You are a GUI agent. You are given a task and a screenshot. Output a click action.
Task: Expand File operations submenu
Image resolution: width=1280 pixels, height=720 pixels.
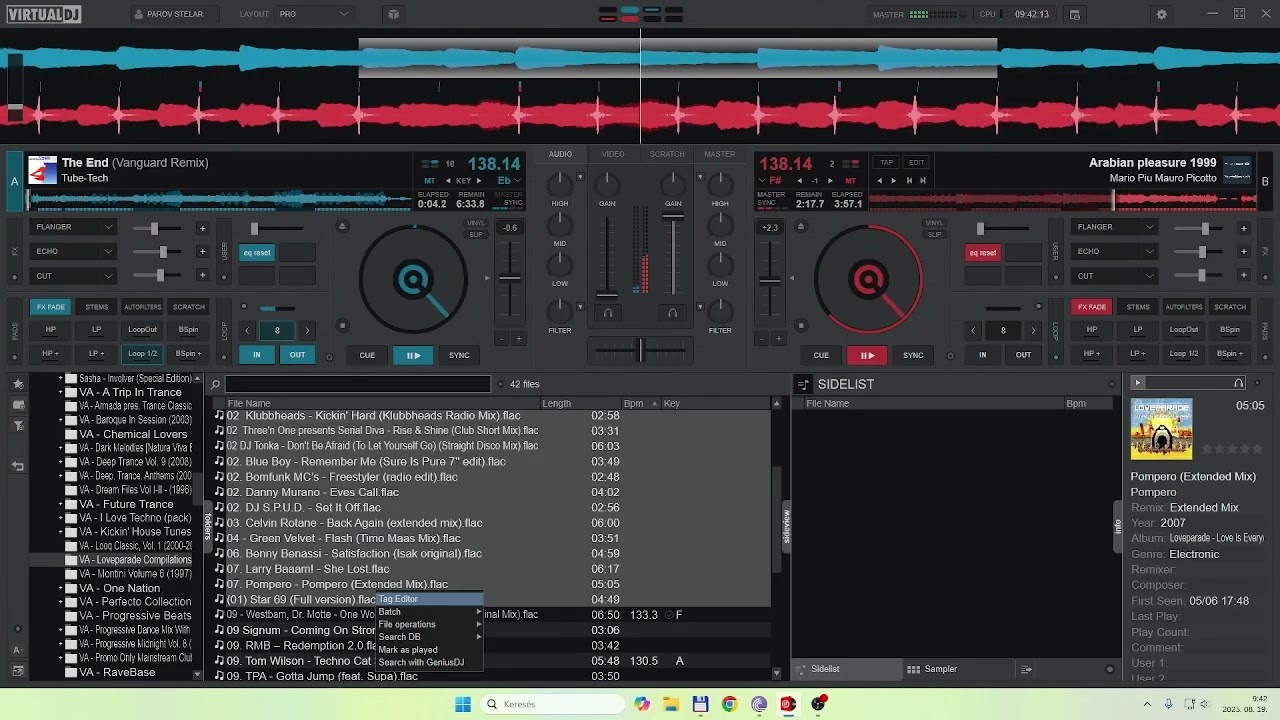(x=430, y=624)
